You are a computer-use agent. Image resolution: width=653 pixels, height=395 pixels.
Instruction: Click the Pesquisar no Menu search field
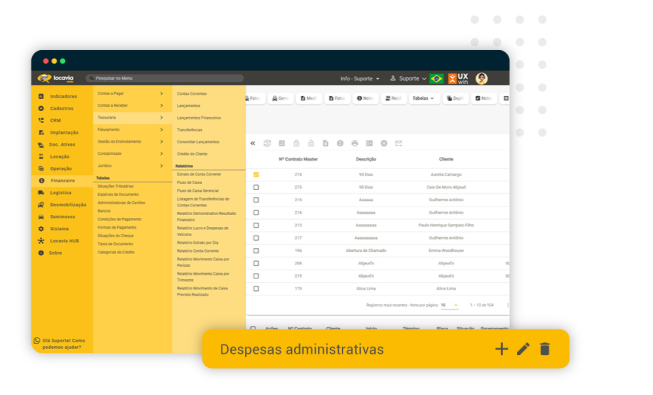pos(164,78)
